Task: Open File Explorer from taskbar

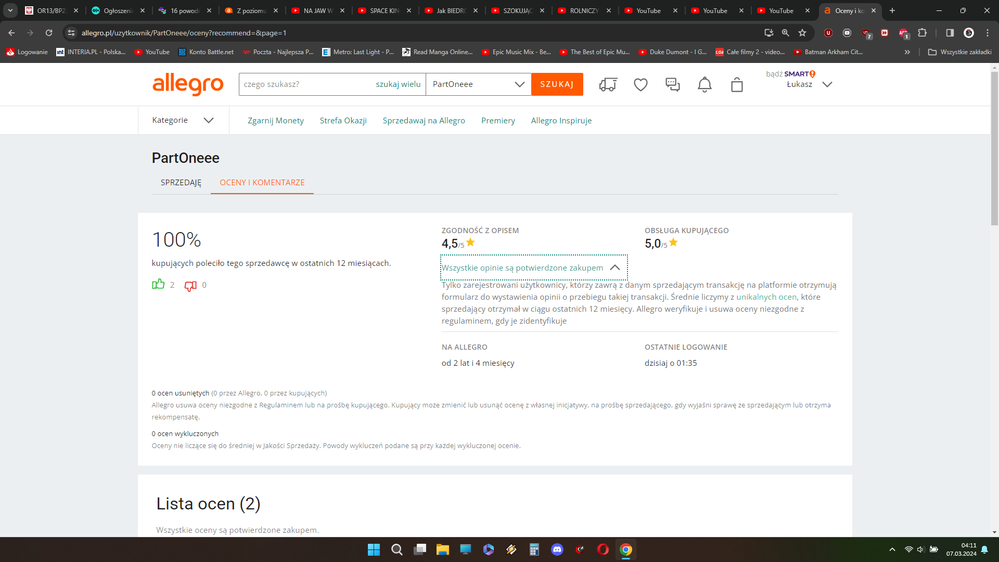Action: click(x=443, y=549)
